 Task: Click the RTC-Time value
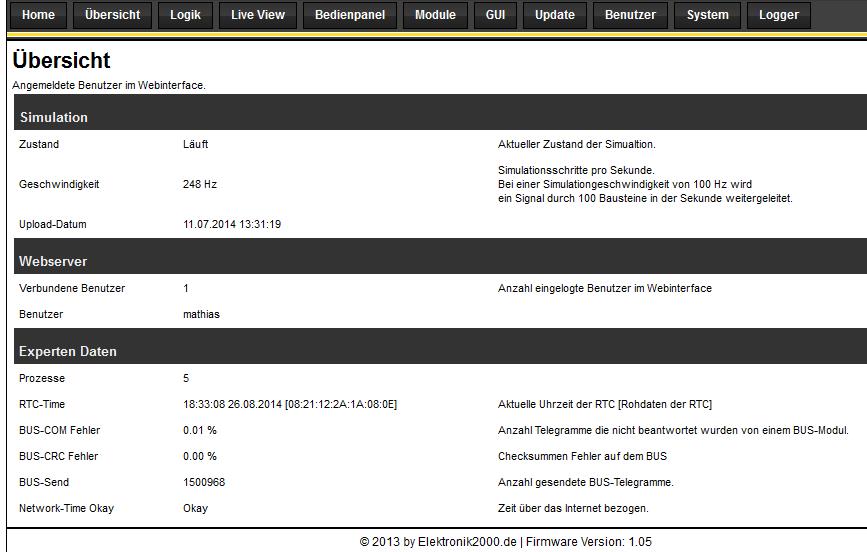[x=290, y=404]
